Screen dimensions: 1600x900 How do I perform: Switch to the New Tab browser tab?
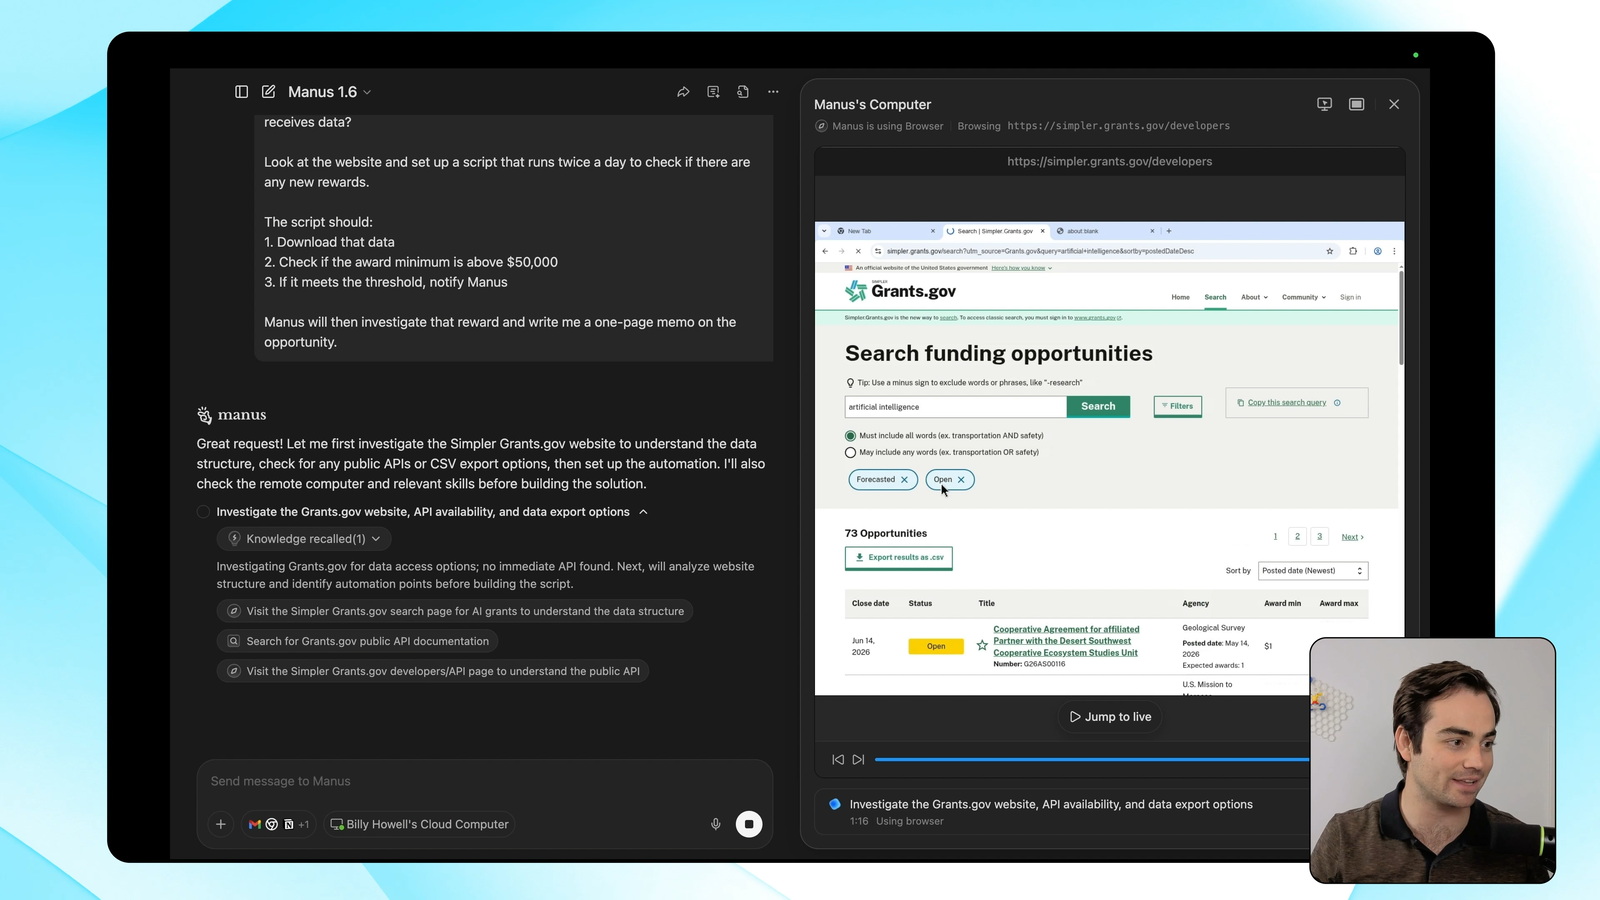pyautogui.click(x=886, y=231)
